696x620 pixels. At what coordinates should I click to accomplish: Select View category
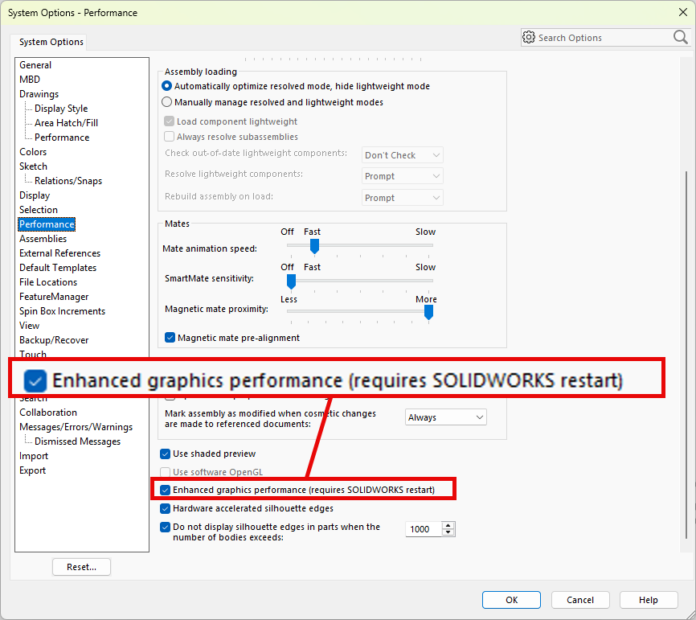tap(29, 326)
